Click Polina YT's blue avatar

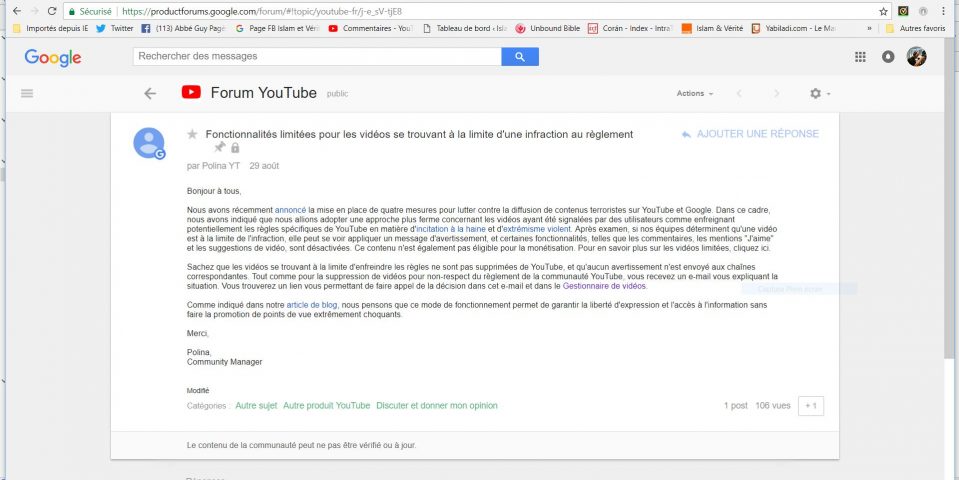tap(149, 144)
